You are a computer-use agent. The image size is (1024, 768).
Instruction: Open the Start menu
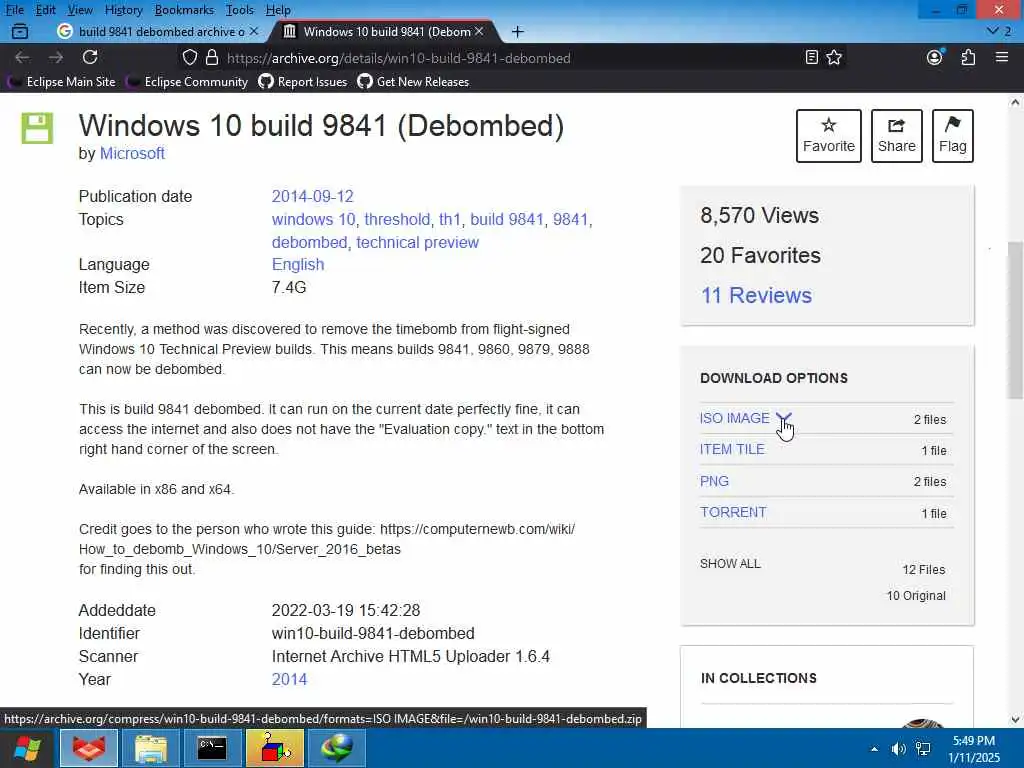click(27, 748)
